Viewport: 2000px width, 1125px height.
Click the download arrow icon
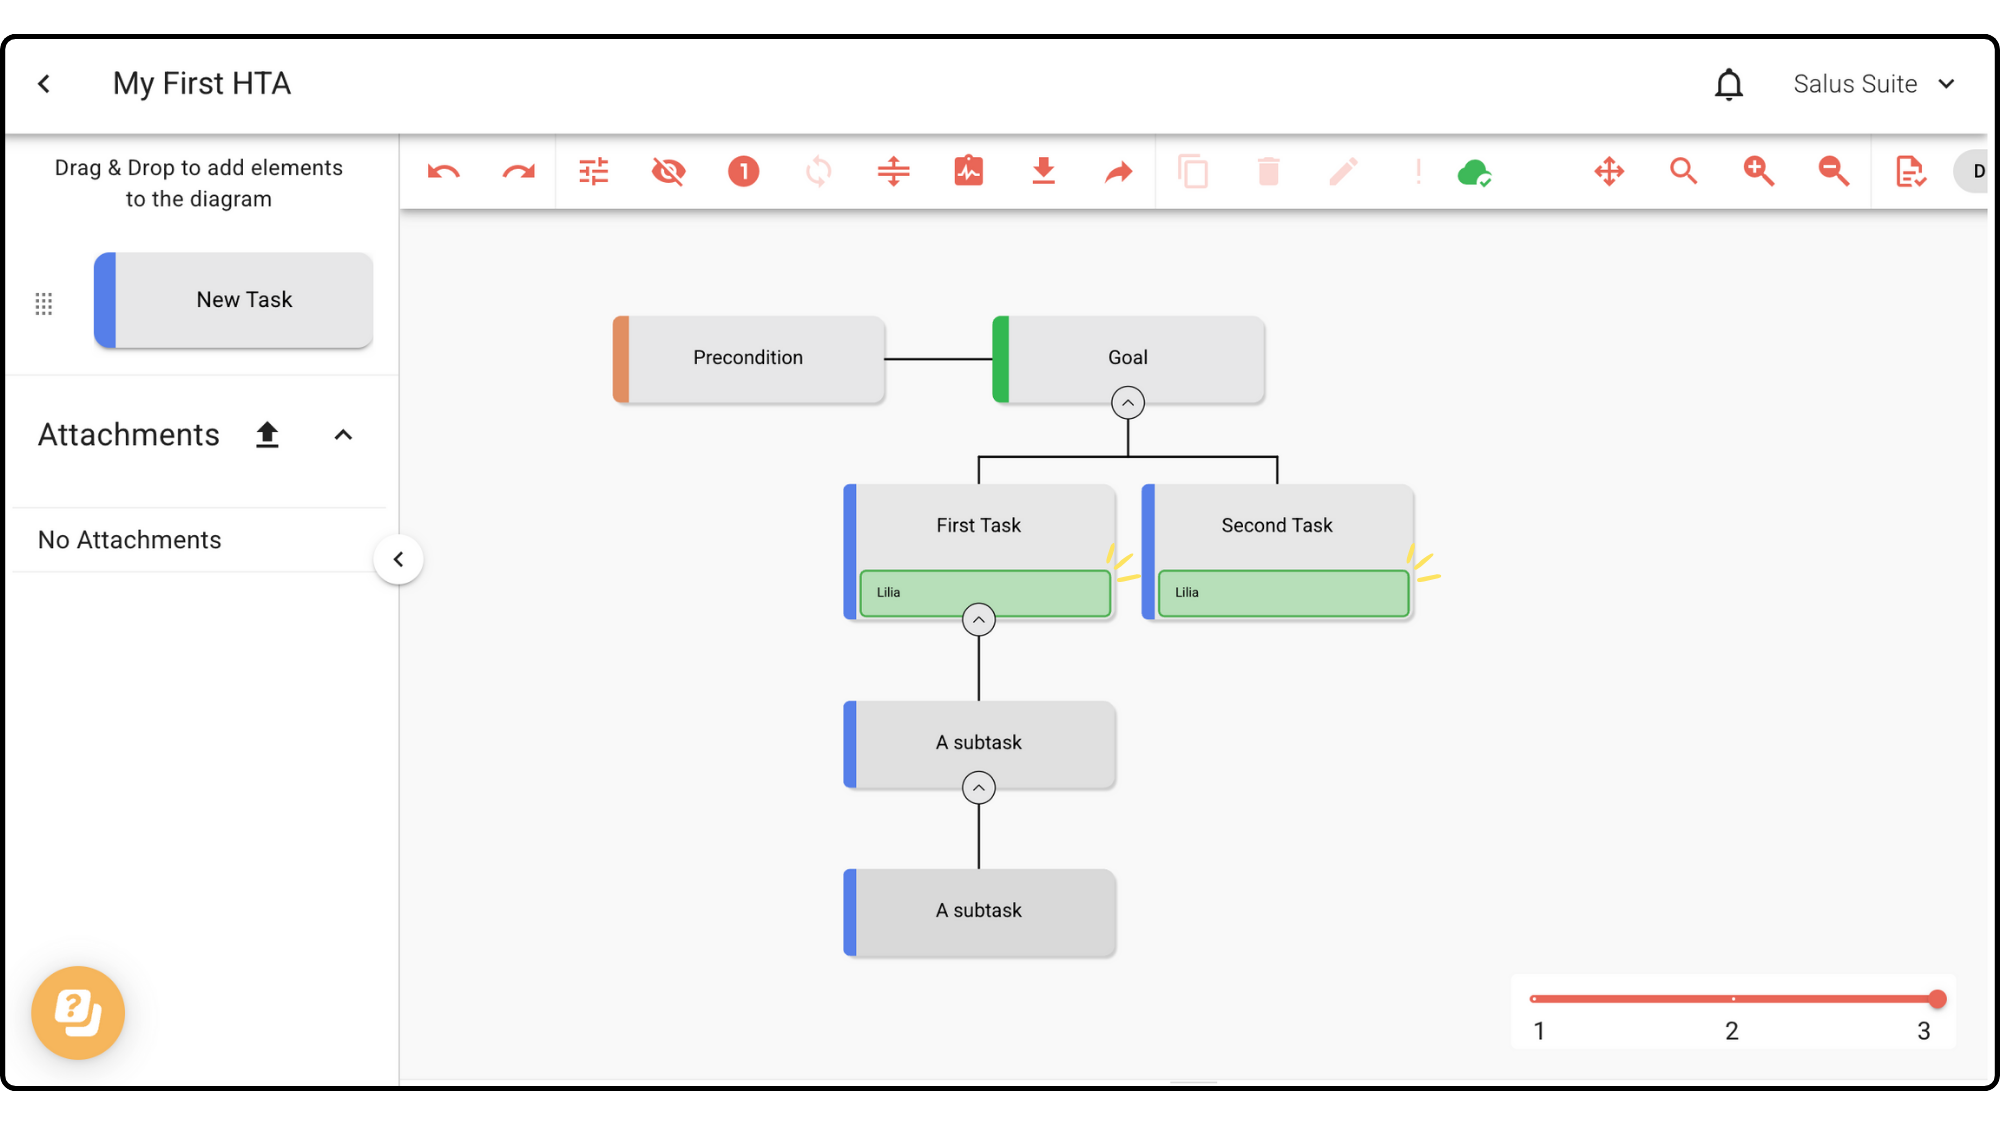(1043, 172)
